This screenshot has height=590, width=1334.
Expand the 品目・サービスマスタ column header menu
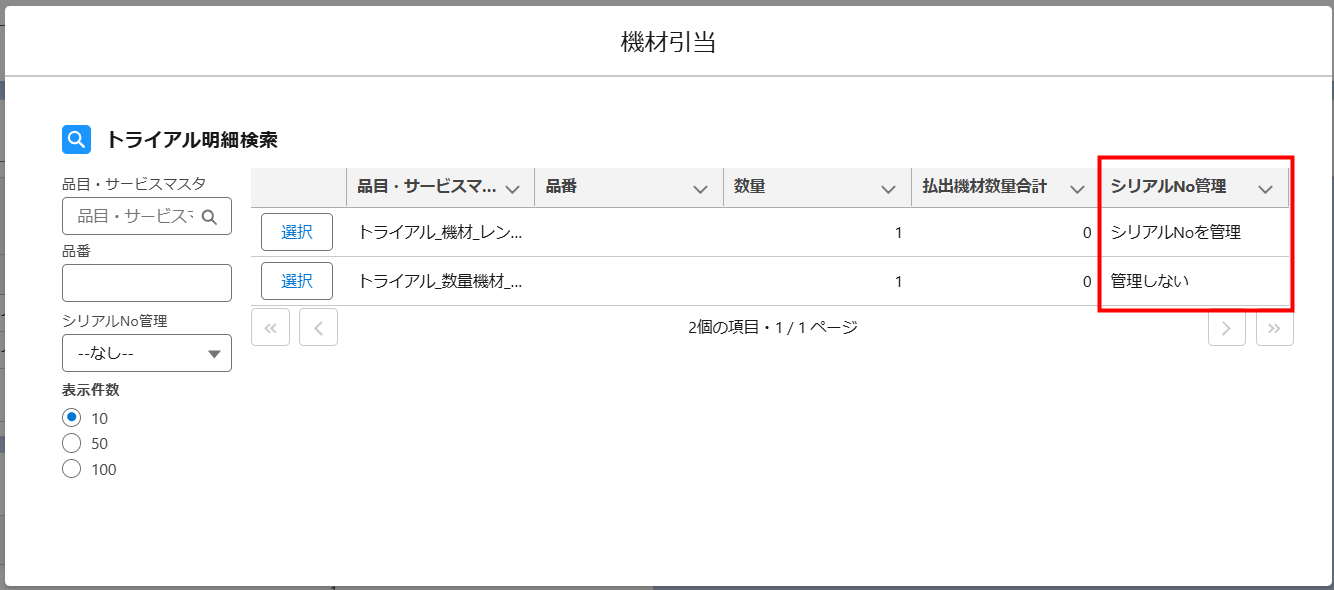[513, 188]
